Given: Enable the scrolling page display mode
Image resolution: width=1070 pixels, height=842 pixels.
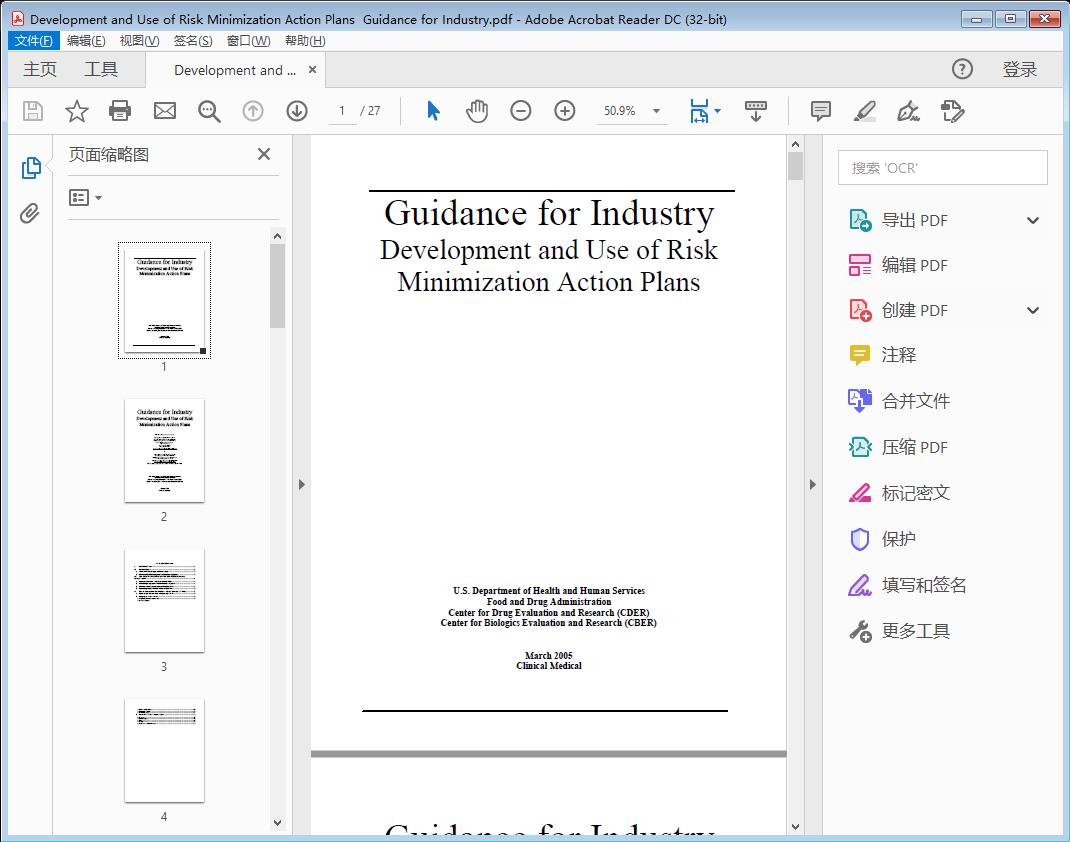Looking at the screenshot, I should 755,111.
